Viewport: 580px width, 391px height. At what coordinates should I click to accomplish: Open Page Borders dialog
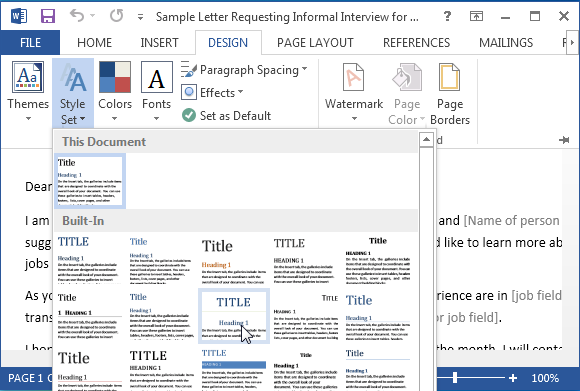click(450, 93)
